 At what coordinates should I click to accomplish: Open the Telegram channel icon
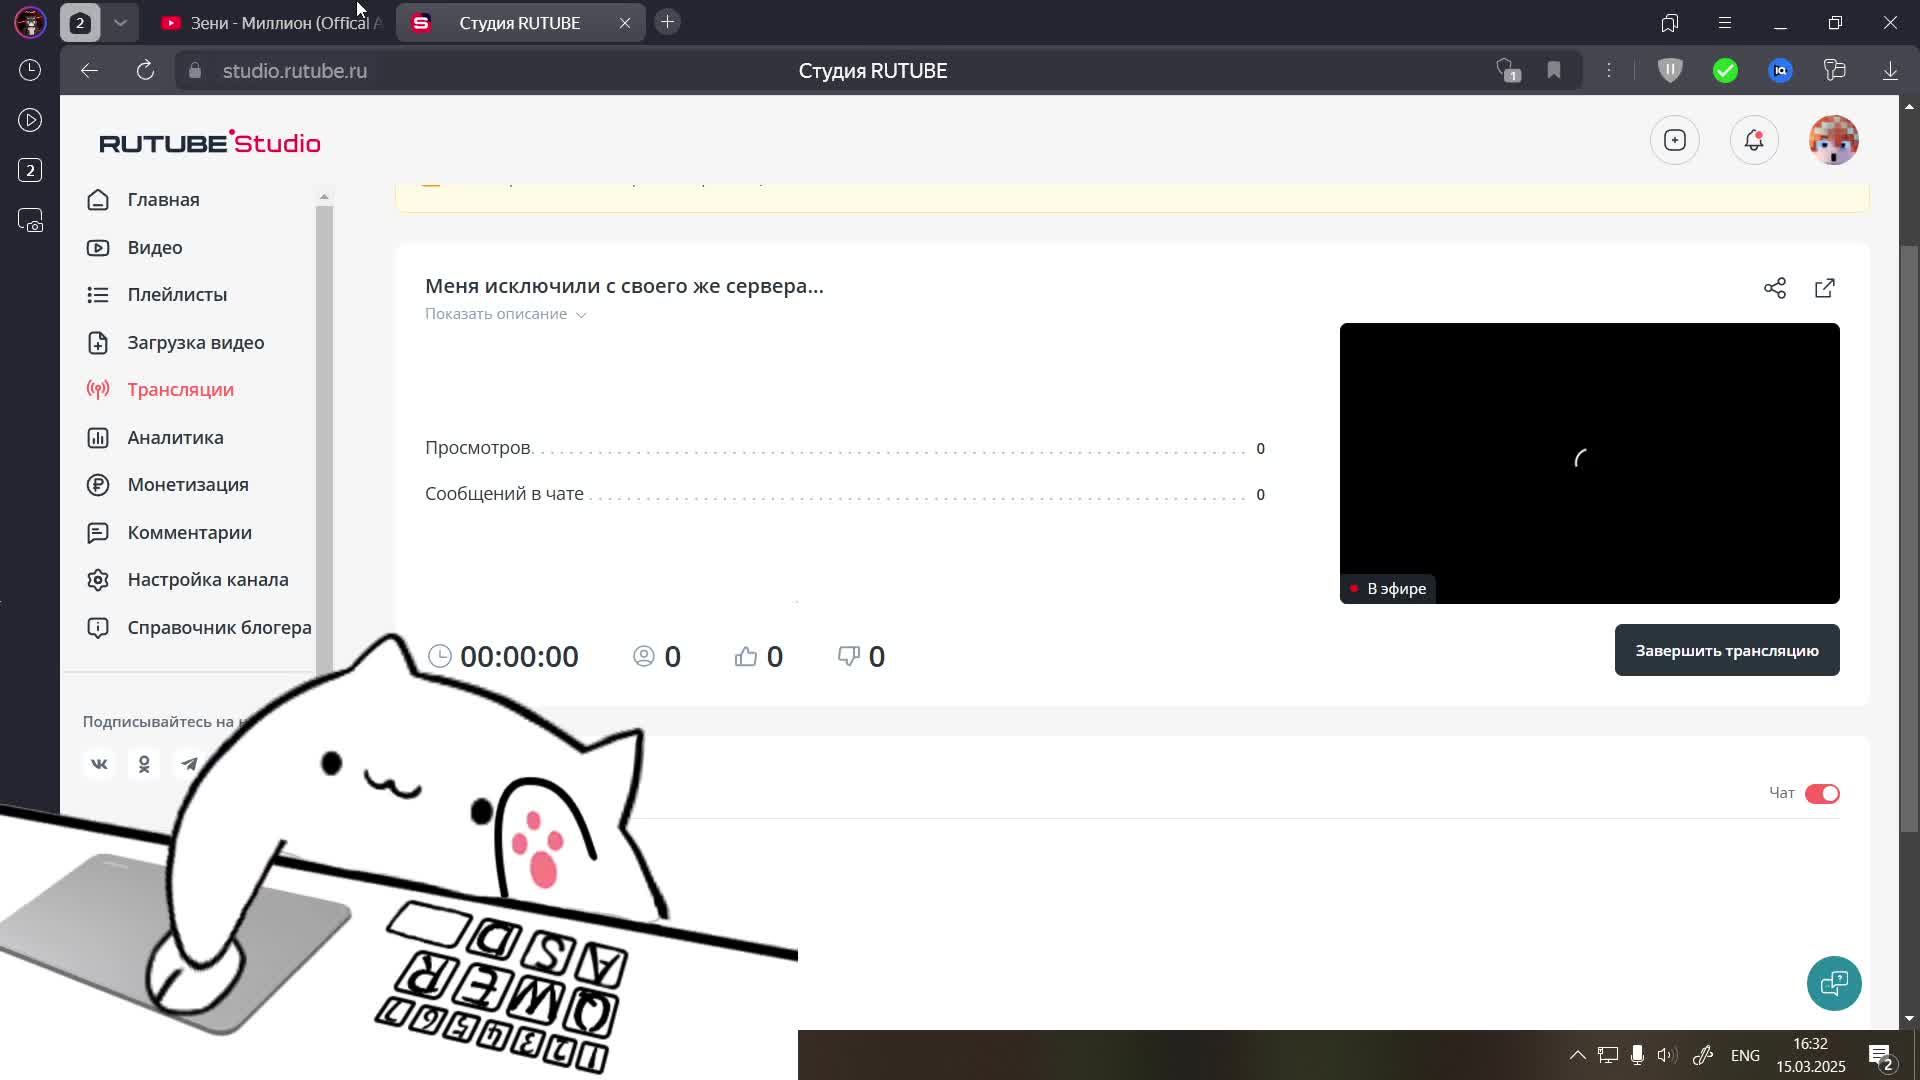click(189, 763)
